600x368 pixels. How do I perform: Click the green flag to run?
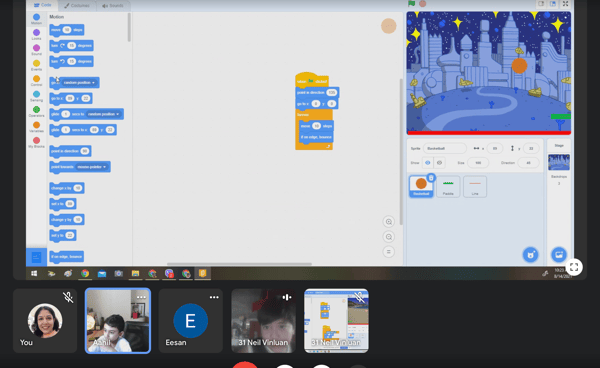[x=412, y=3]
